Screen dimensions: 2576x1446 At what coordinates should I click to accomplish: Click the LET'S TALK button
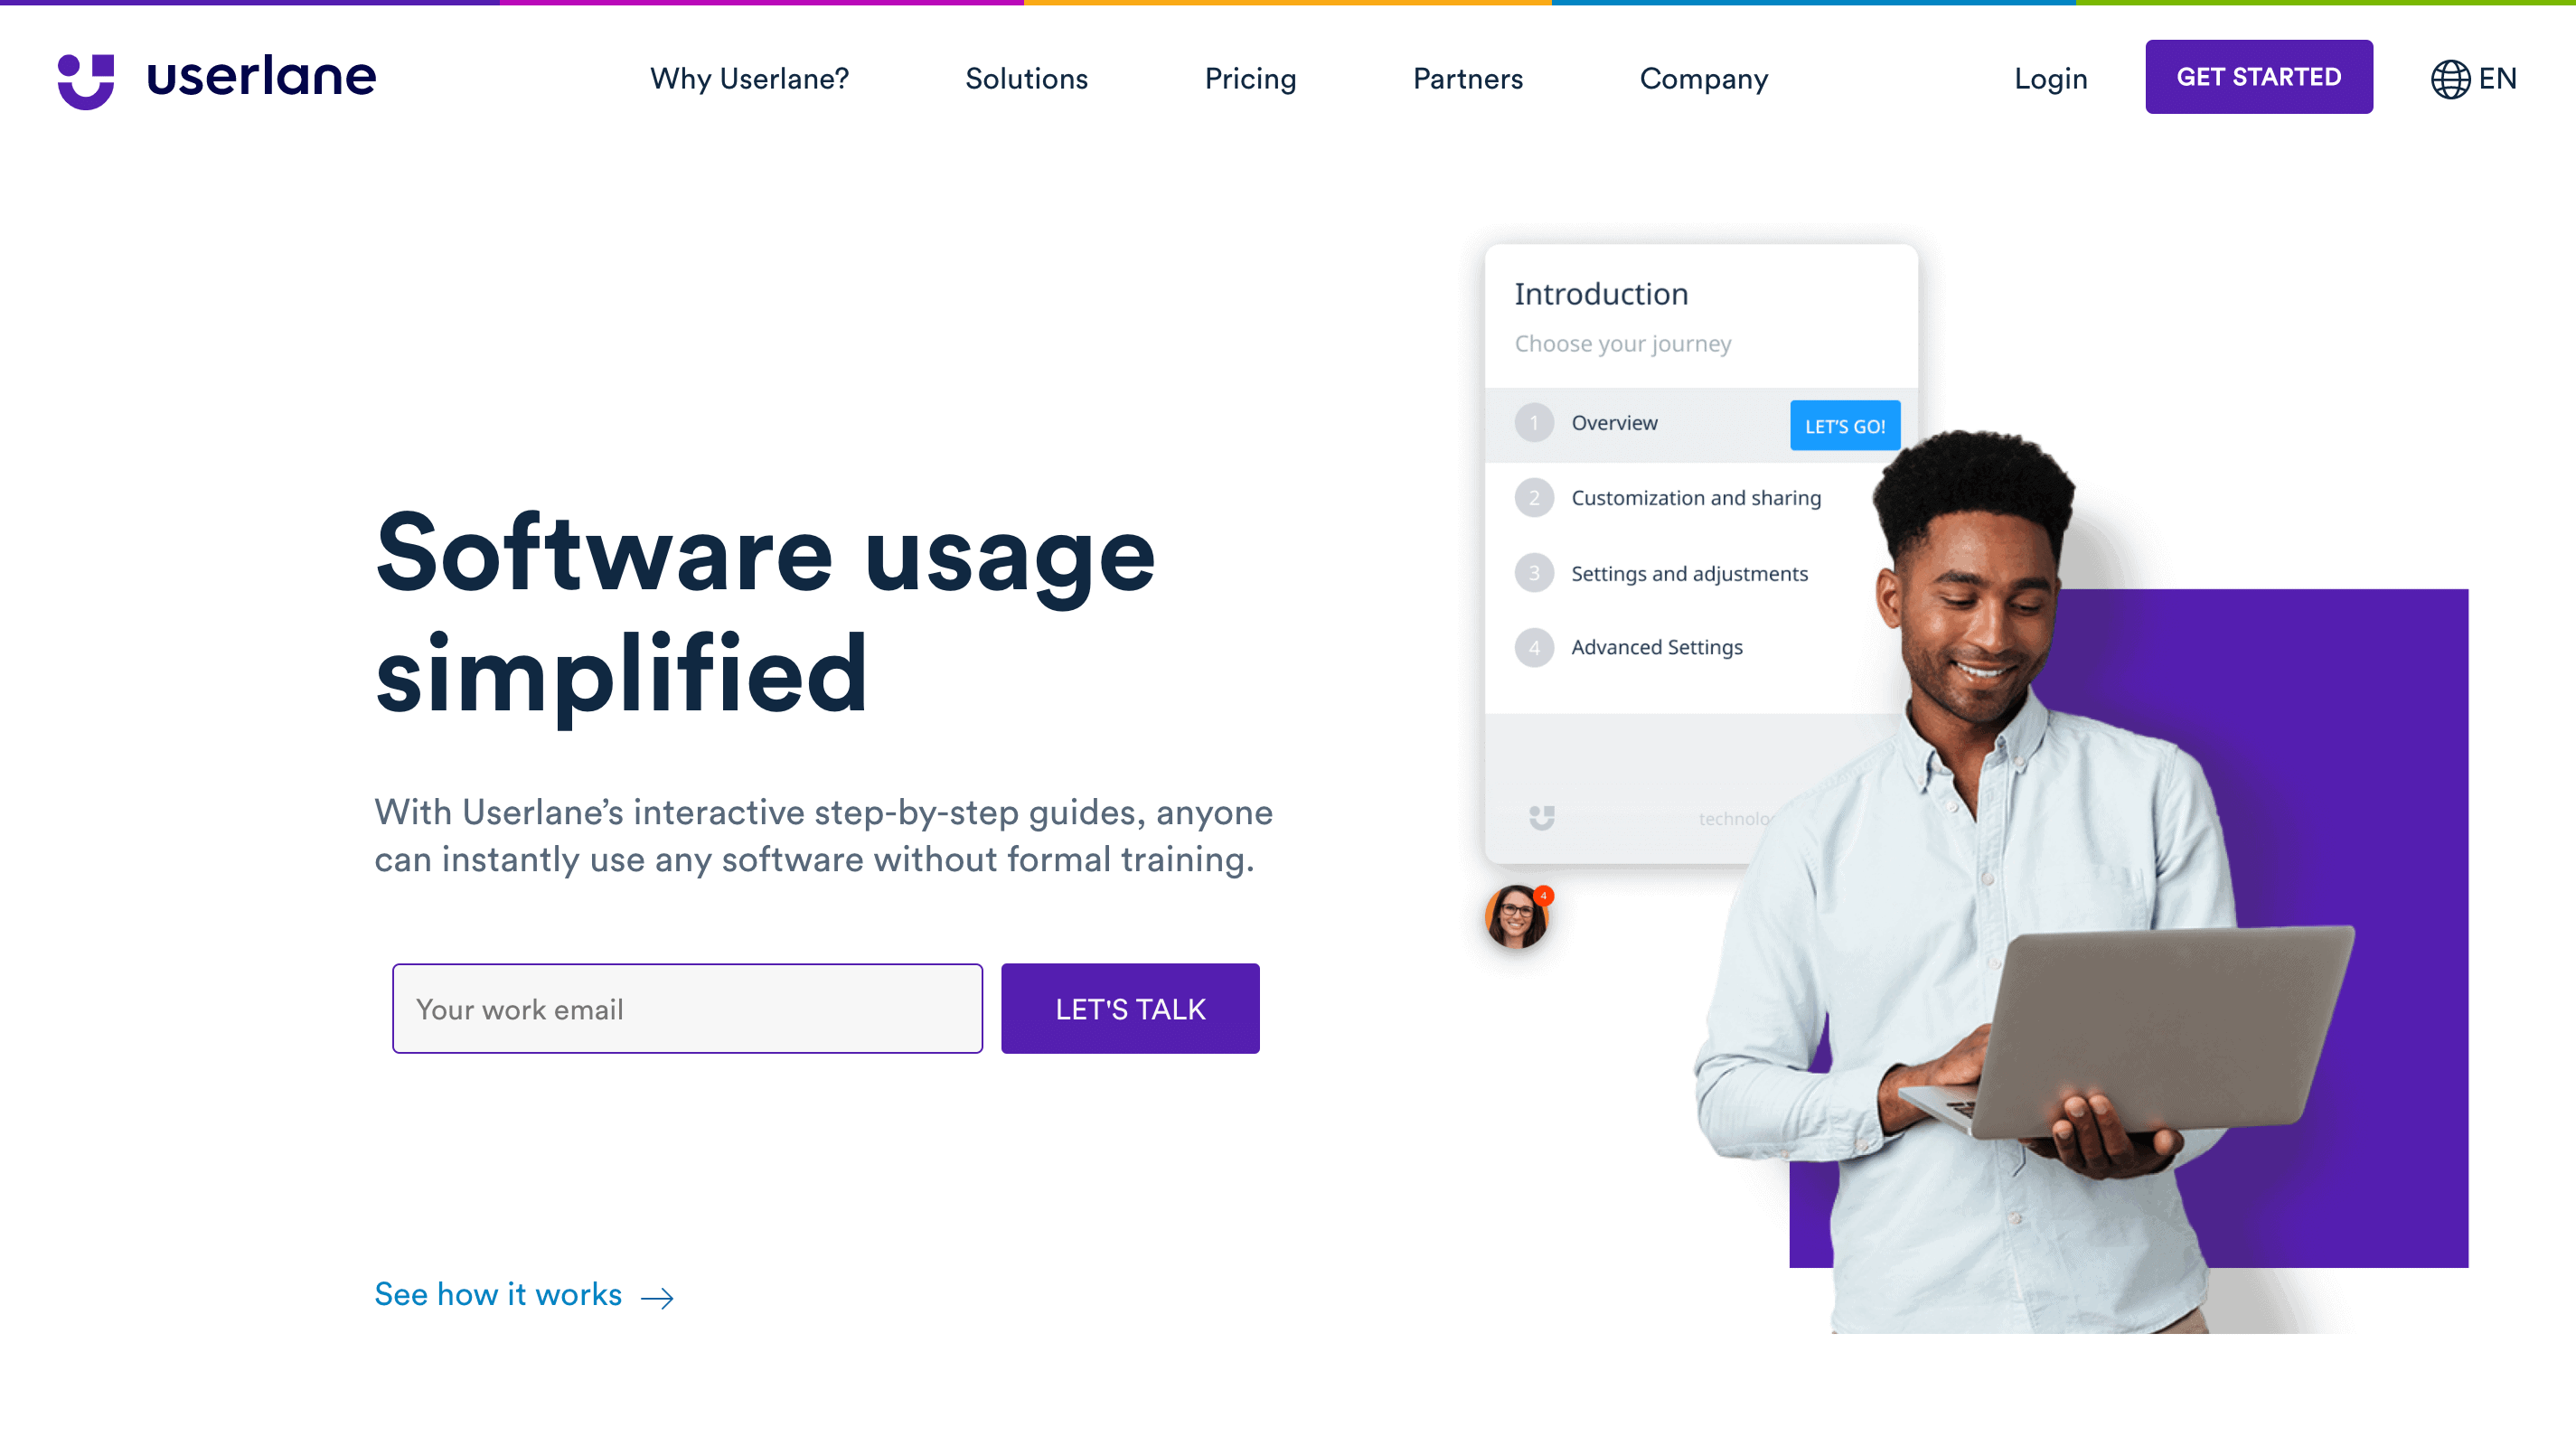pyautogui.click(x=1131, y=1009)
